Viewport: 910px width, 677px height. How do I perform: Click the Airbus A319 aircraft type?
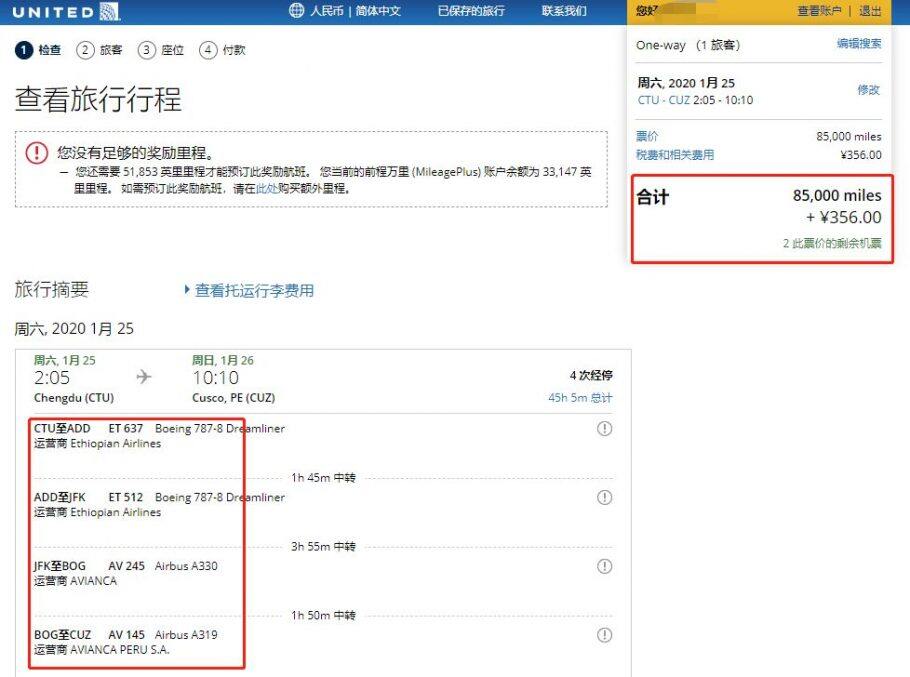[186, 635]
